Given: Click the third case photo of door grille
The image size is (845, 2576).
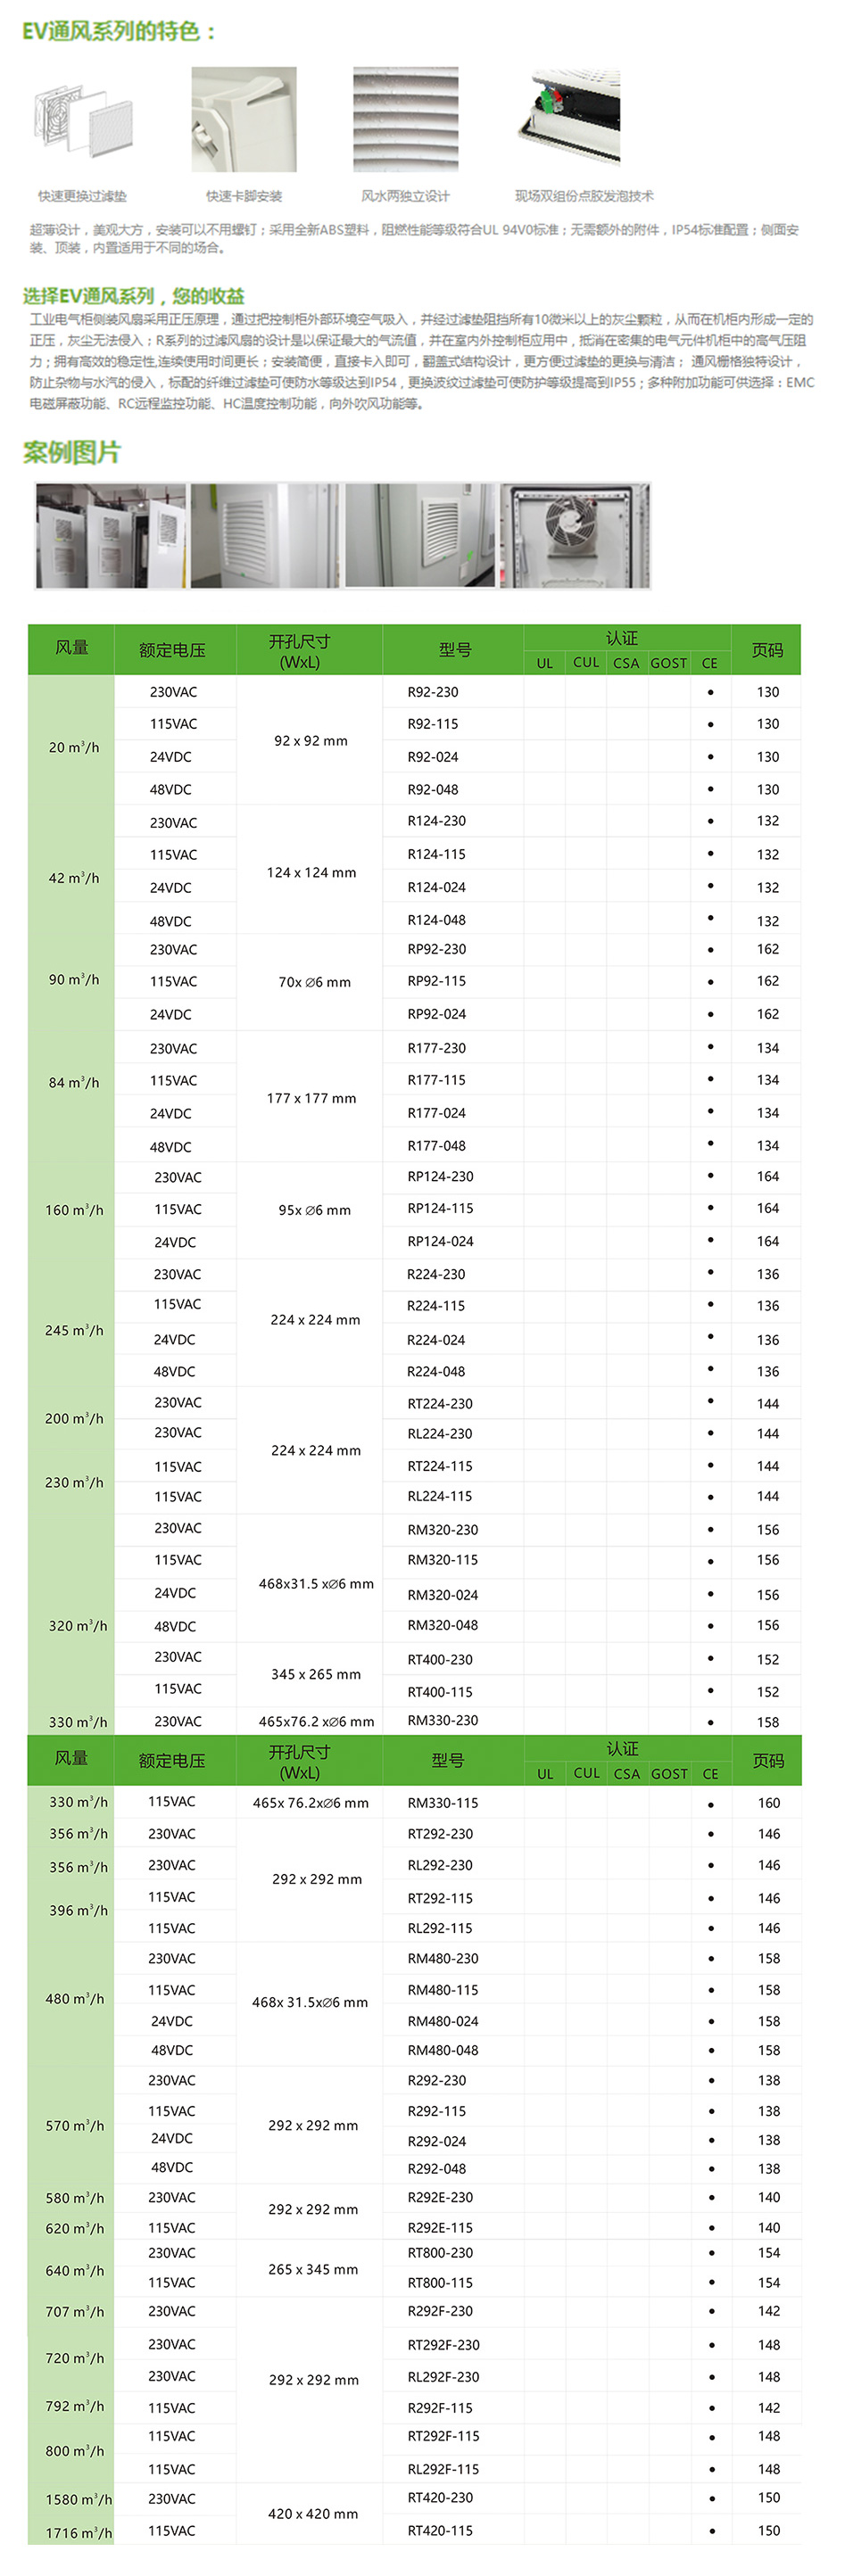Looking at the screenshot, I should click(420, 536).
